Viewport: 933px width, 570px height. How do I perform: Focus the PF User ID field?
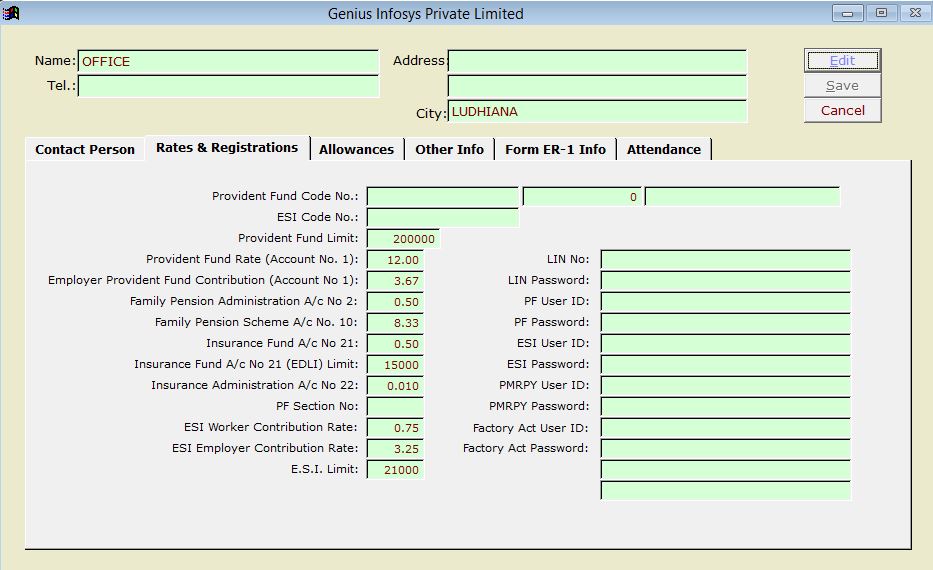[x=725, y=302]
